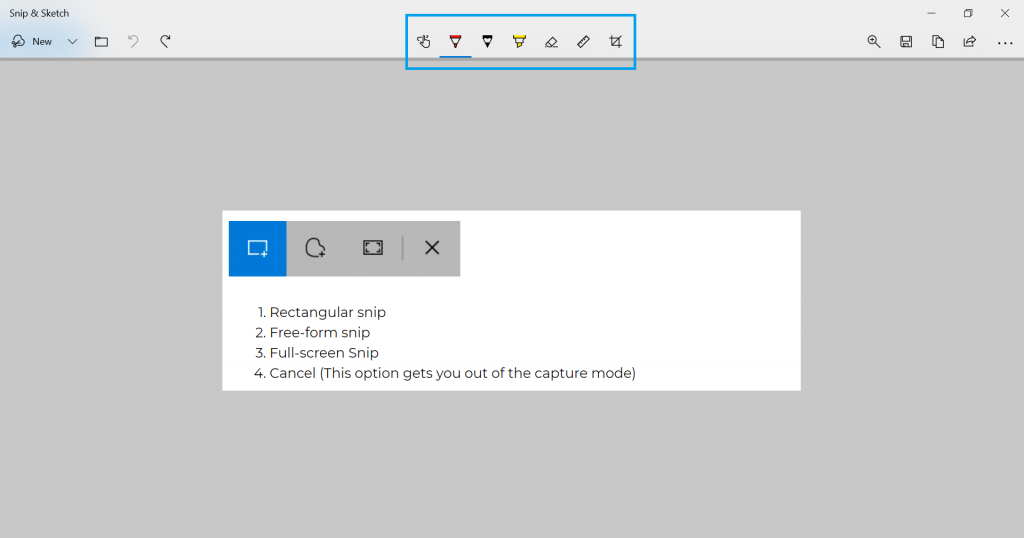Expand the New snip delay dropdown arrow
The width and height of the screenshot is (1024, 538).
72,42
